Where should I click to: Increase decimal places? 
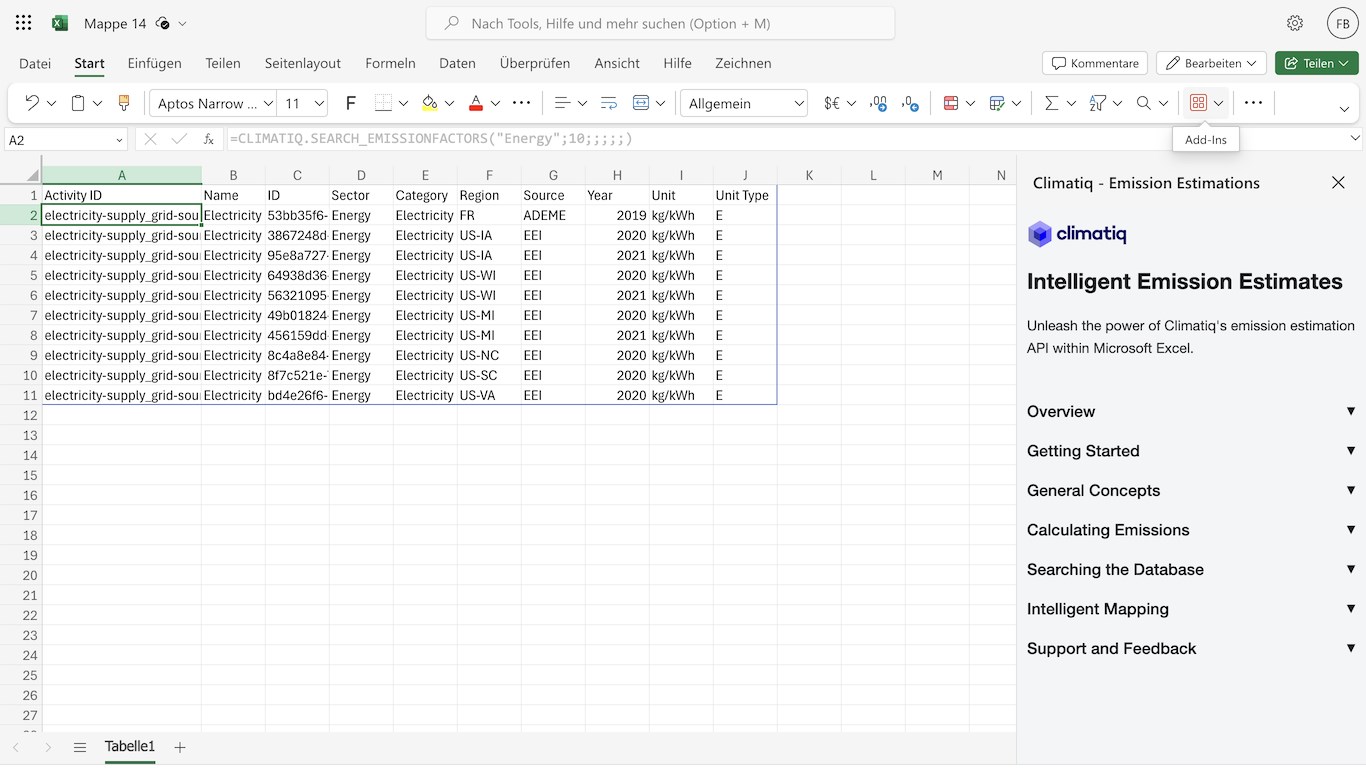910,103
